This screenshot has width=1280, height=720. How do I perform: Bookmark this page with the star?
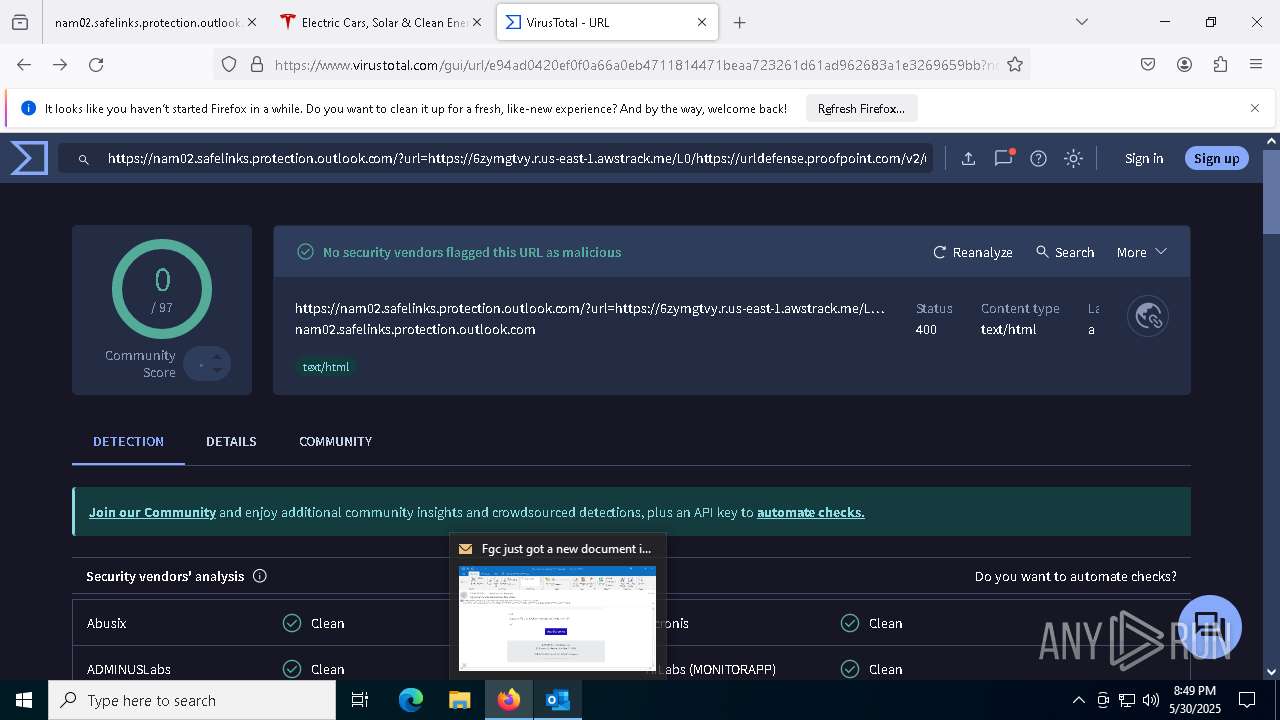point(1015,64)
